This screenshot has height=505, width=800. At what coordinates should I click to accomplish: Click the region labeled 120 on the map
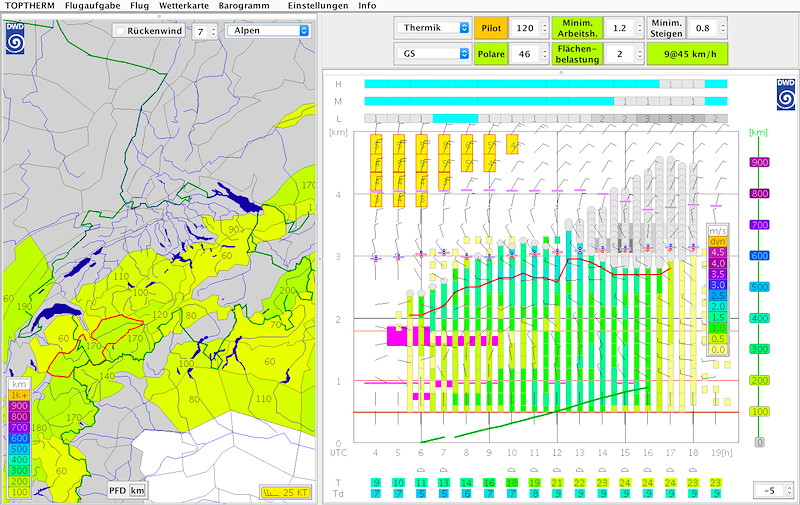(x=160, y=315)
